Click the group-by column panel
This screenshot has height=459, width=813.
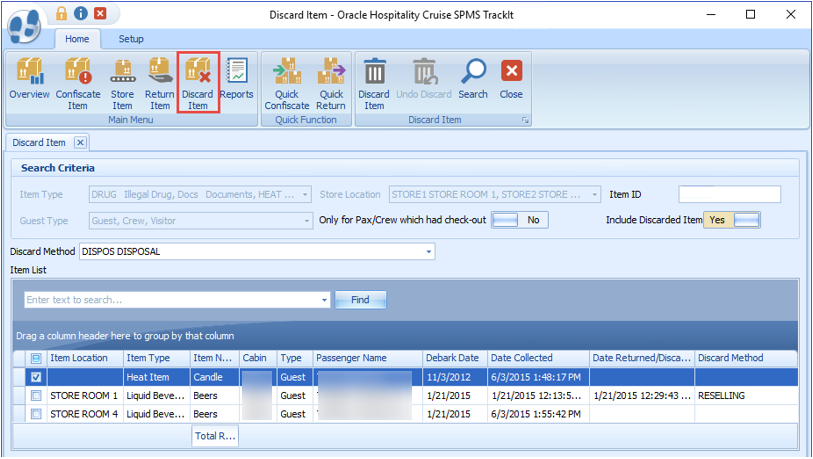point(405,336)
